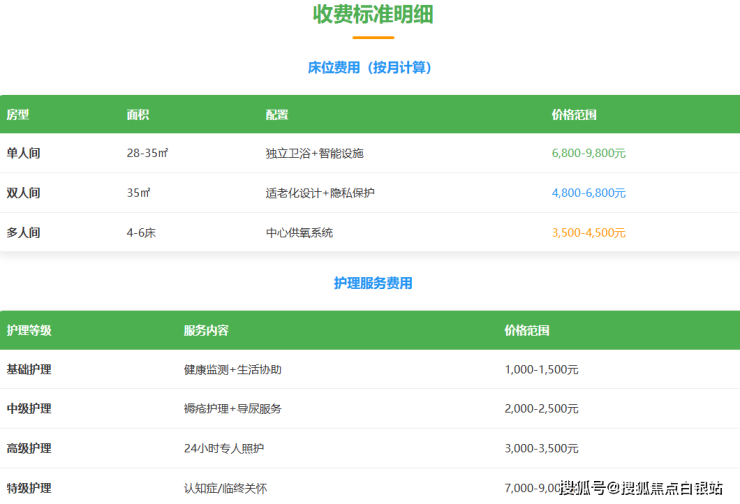Select the 基础护理 row label
Screen dimensions: 740x504
point(29,370)
